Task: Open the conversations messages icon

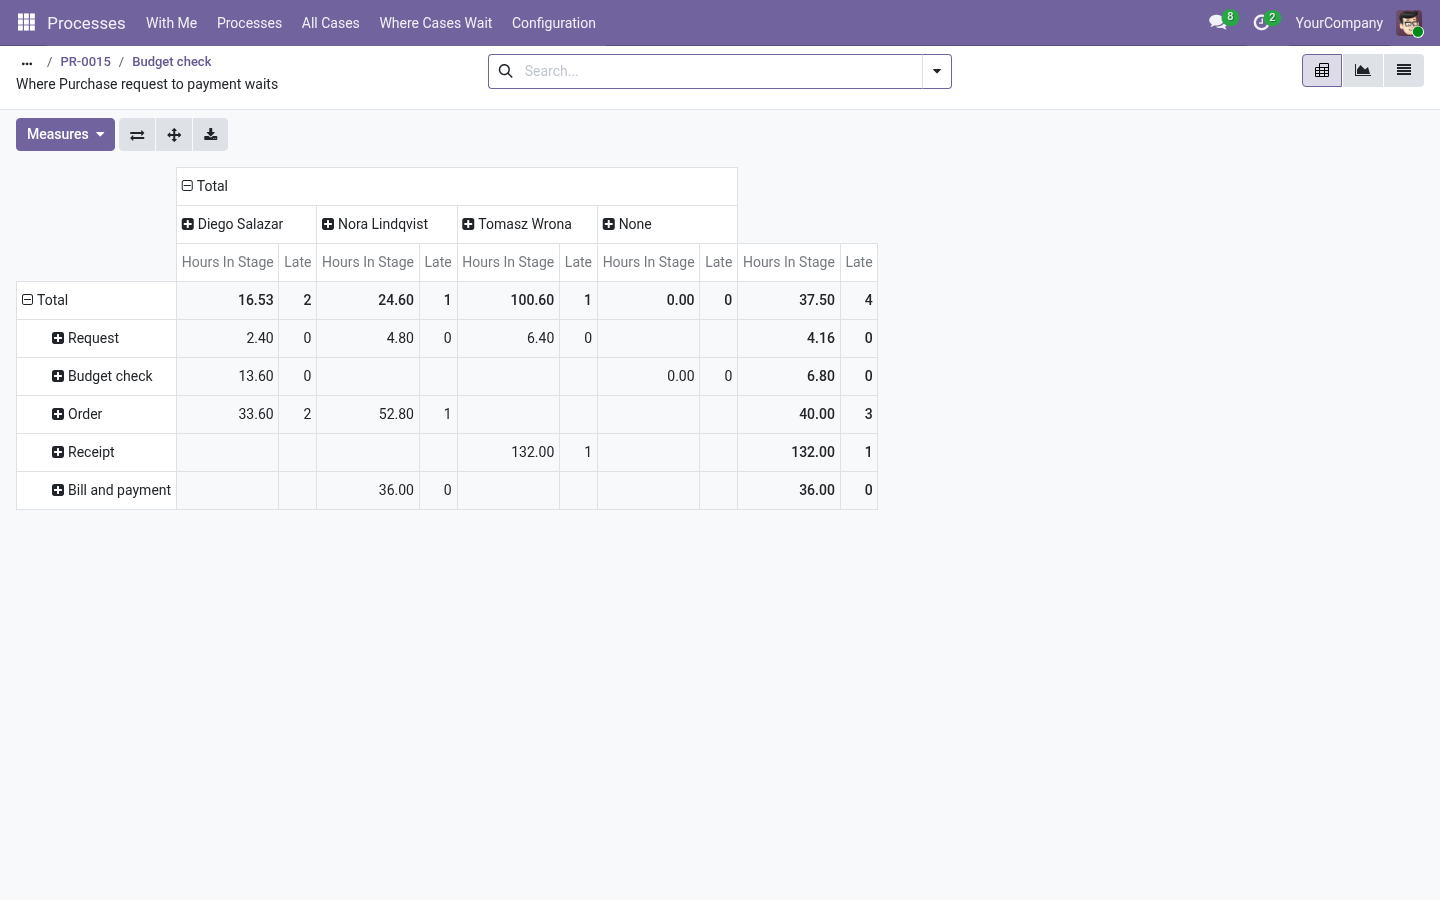Action: pos(1218,22)
